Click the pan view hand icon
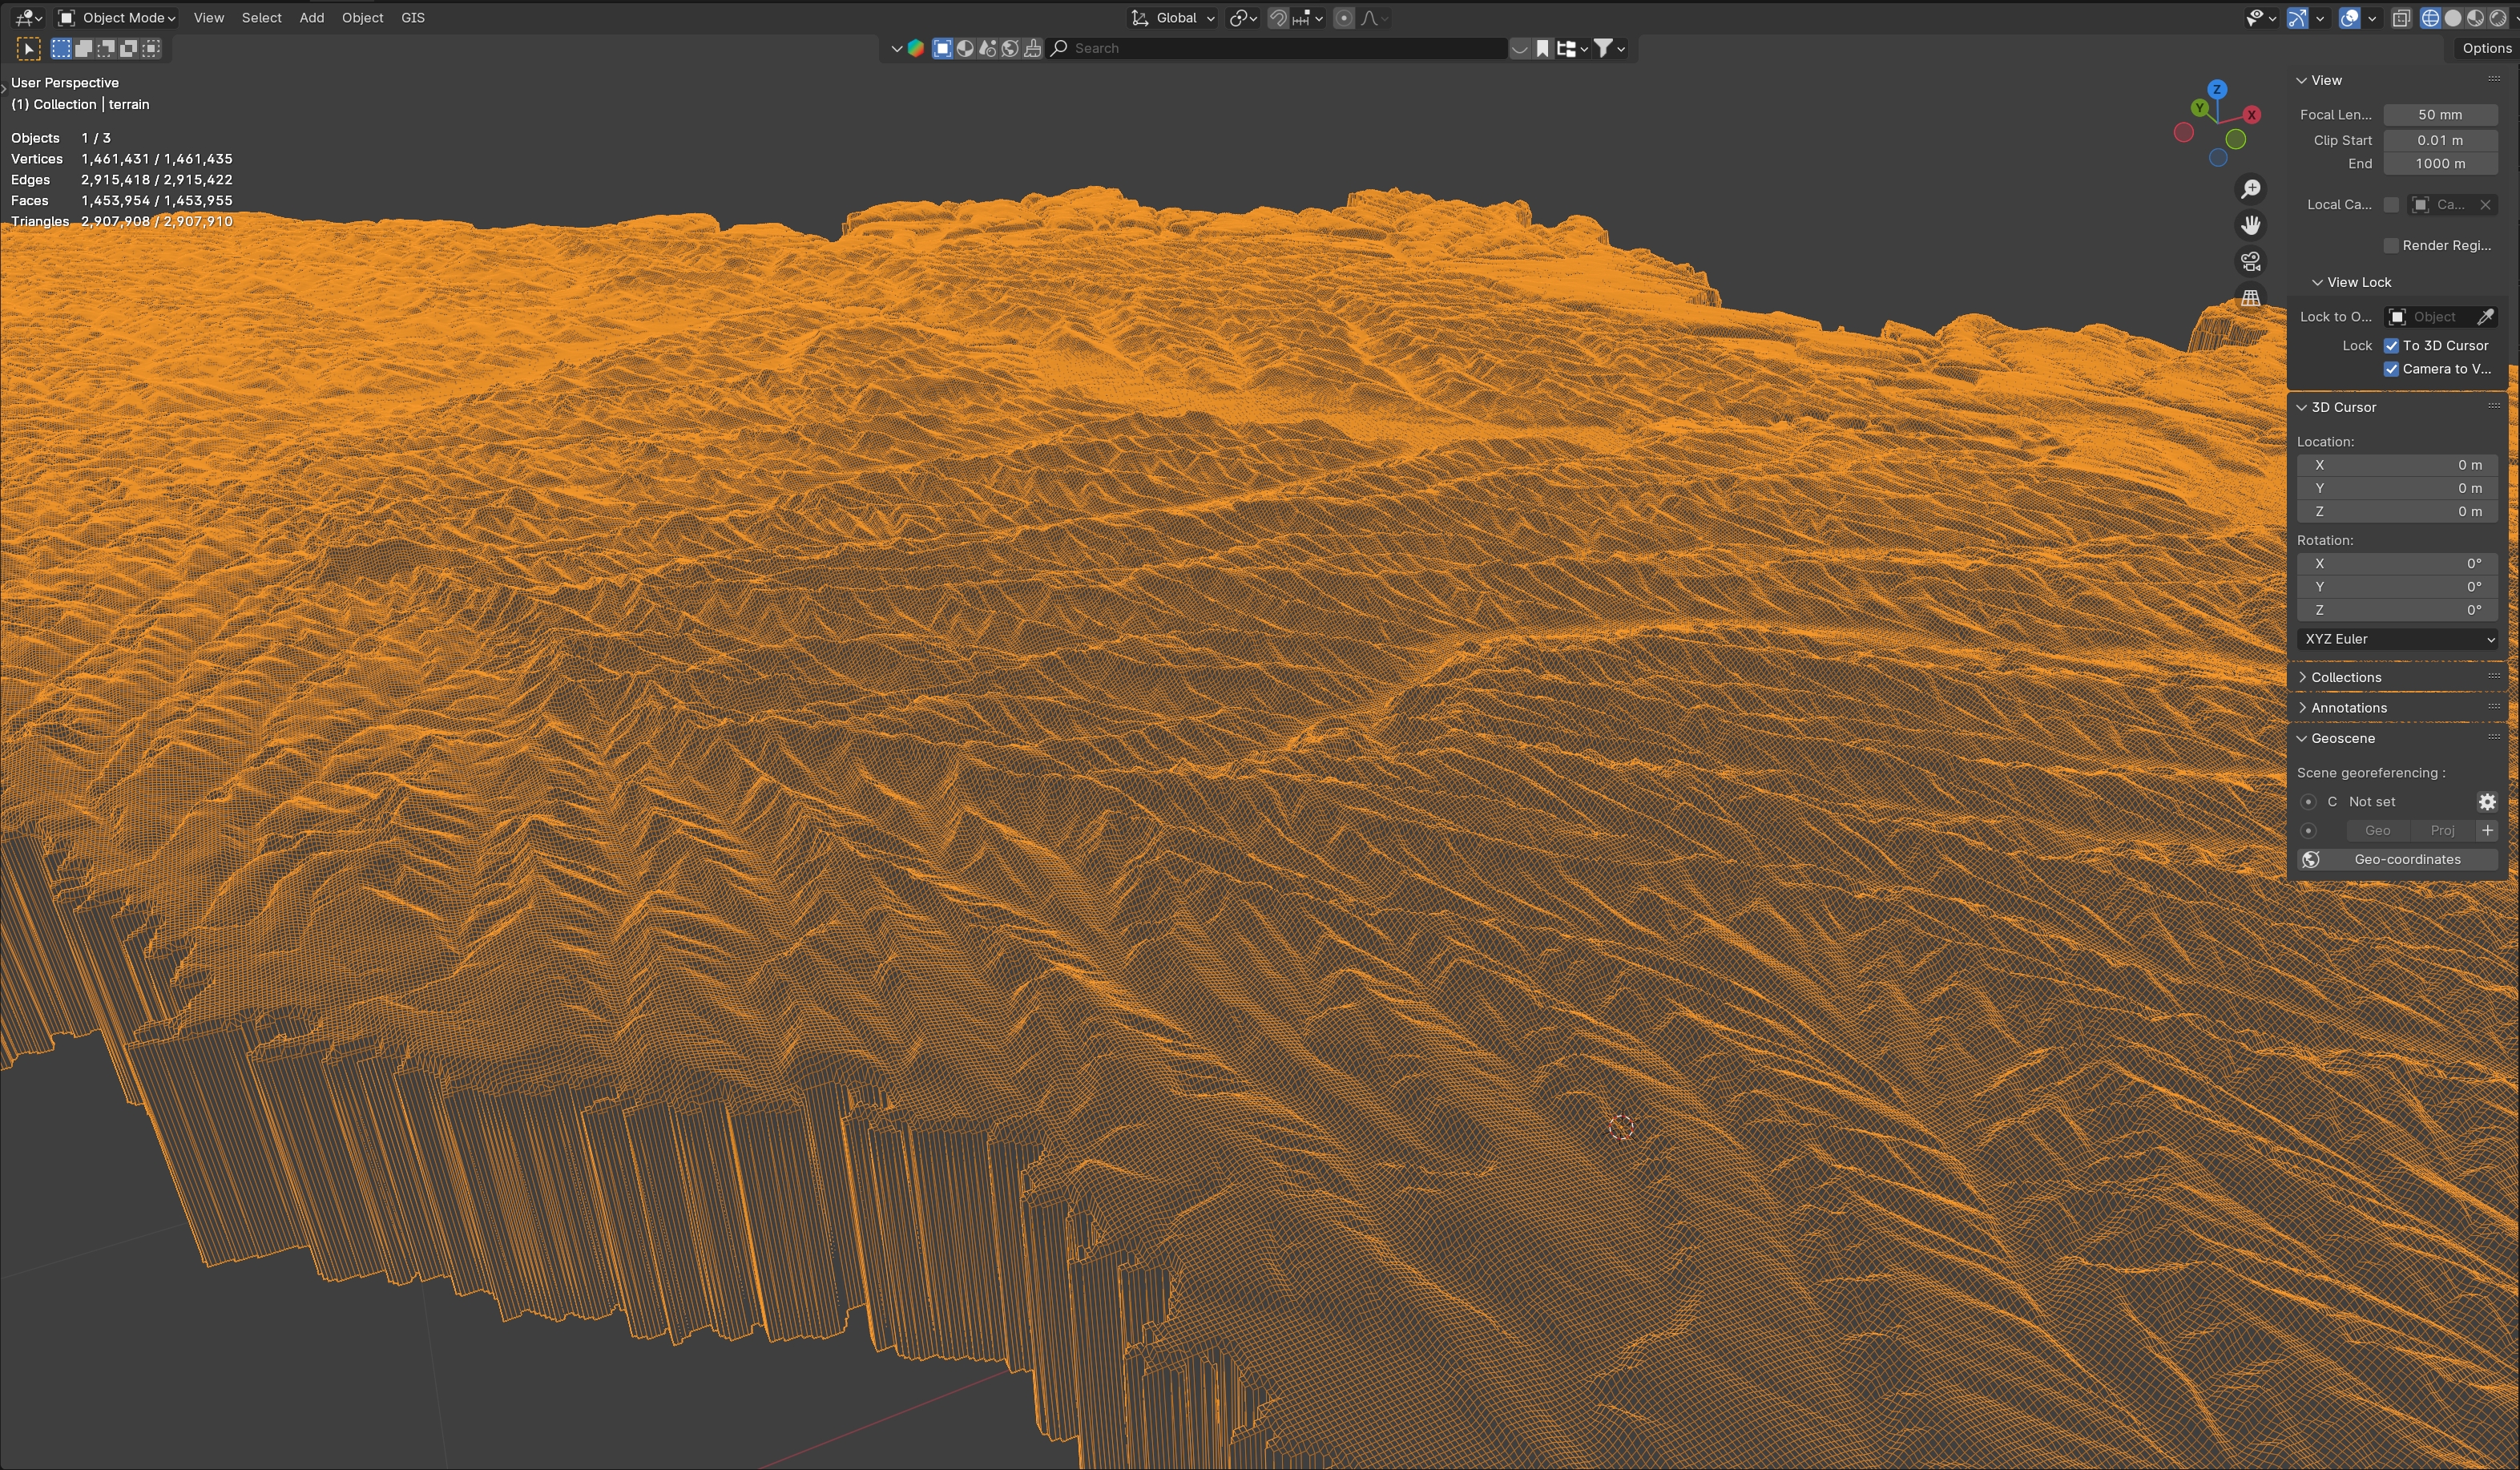The width and height of the screenshot is (2520, 1470). (x=2250, y=225)
